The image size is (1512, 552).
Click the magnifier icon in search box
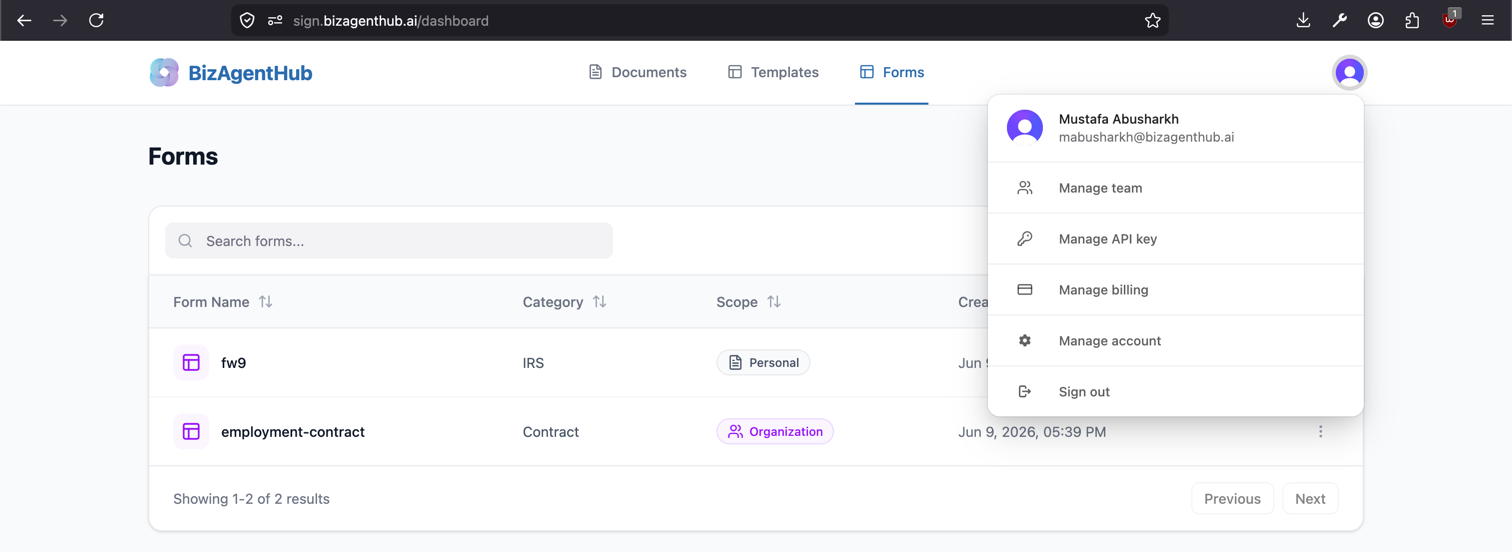185,241
